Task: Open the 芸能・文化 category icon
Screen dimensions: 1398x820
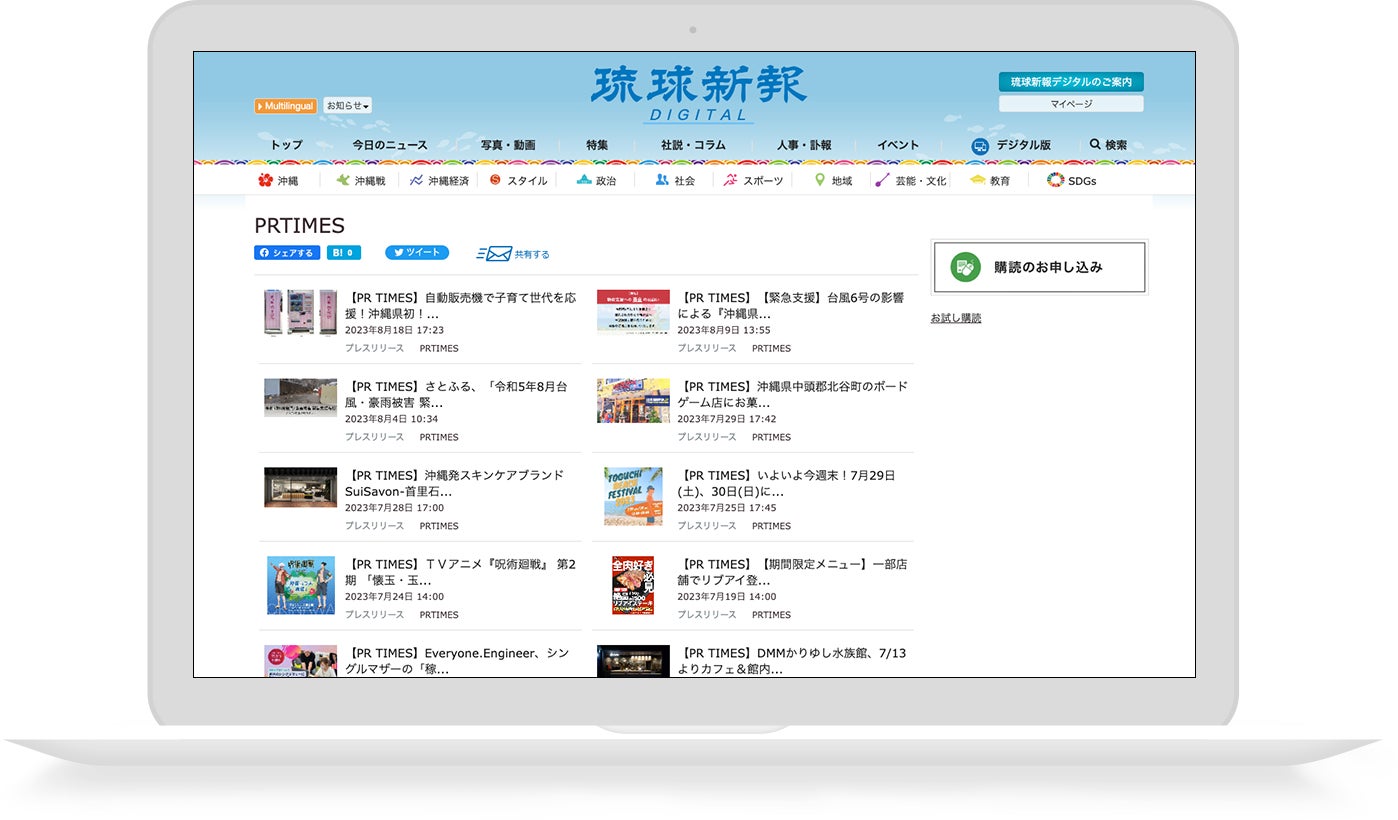Action: 882,181
